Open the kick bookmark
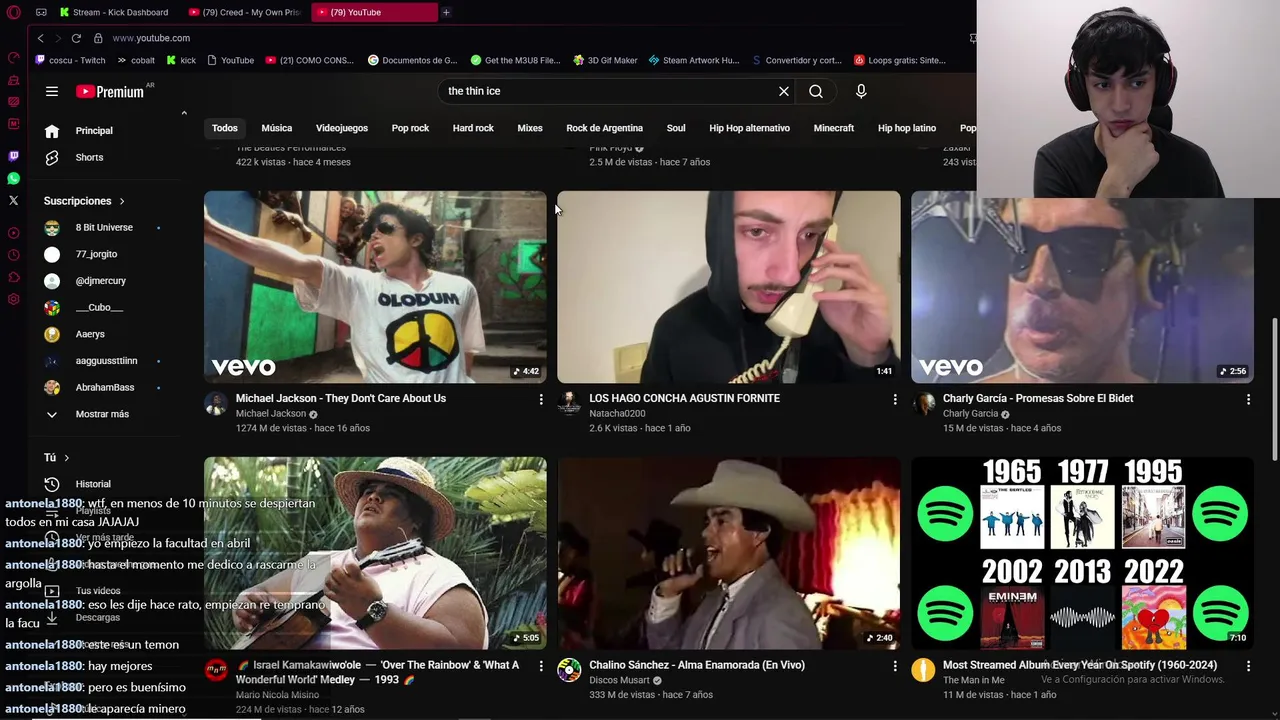Viewport: 1280px width, 720px height. coord(181,60)
